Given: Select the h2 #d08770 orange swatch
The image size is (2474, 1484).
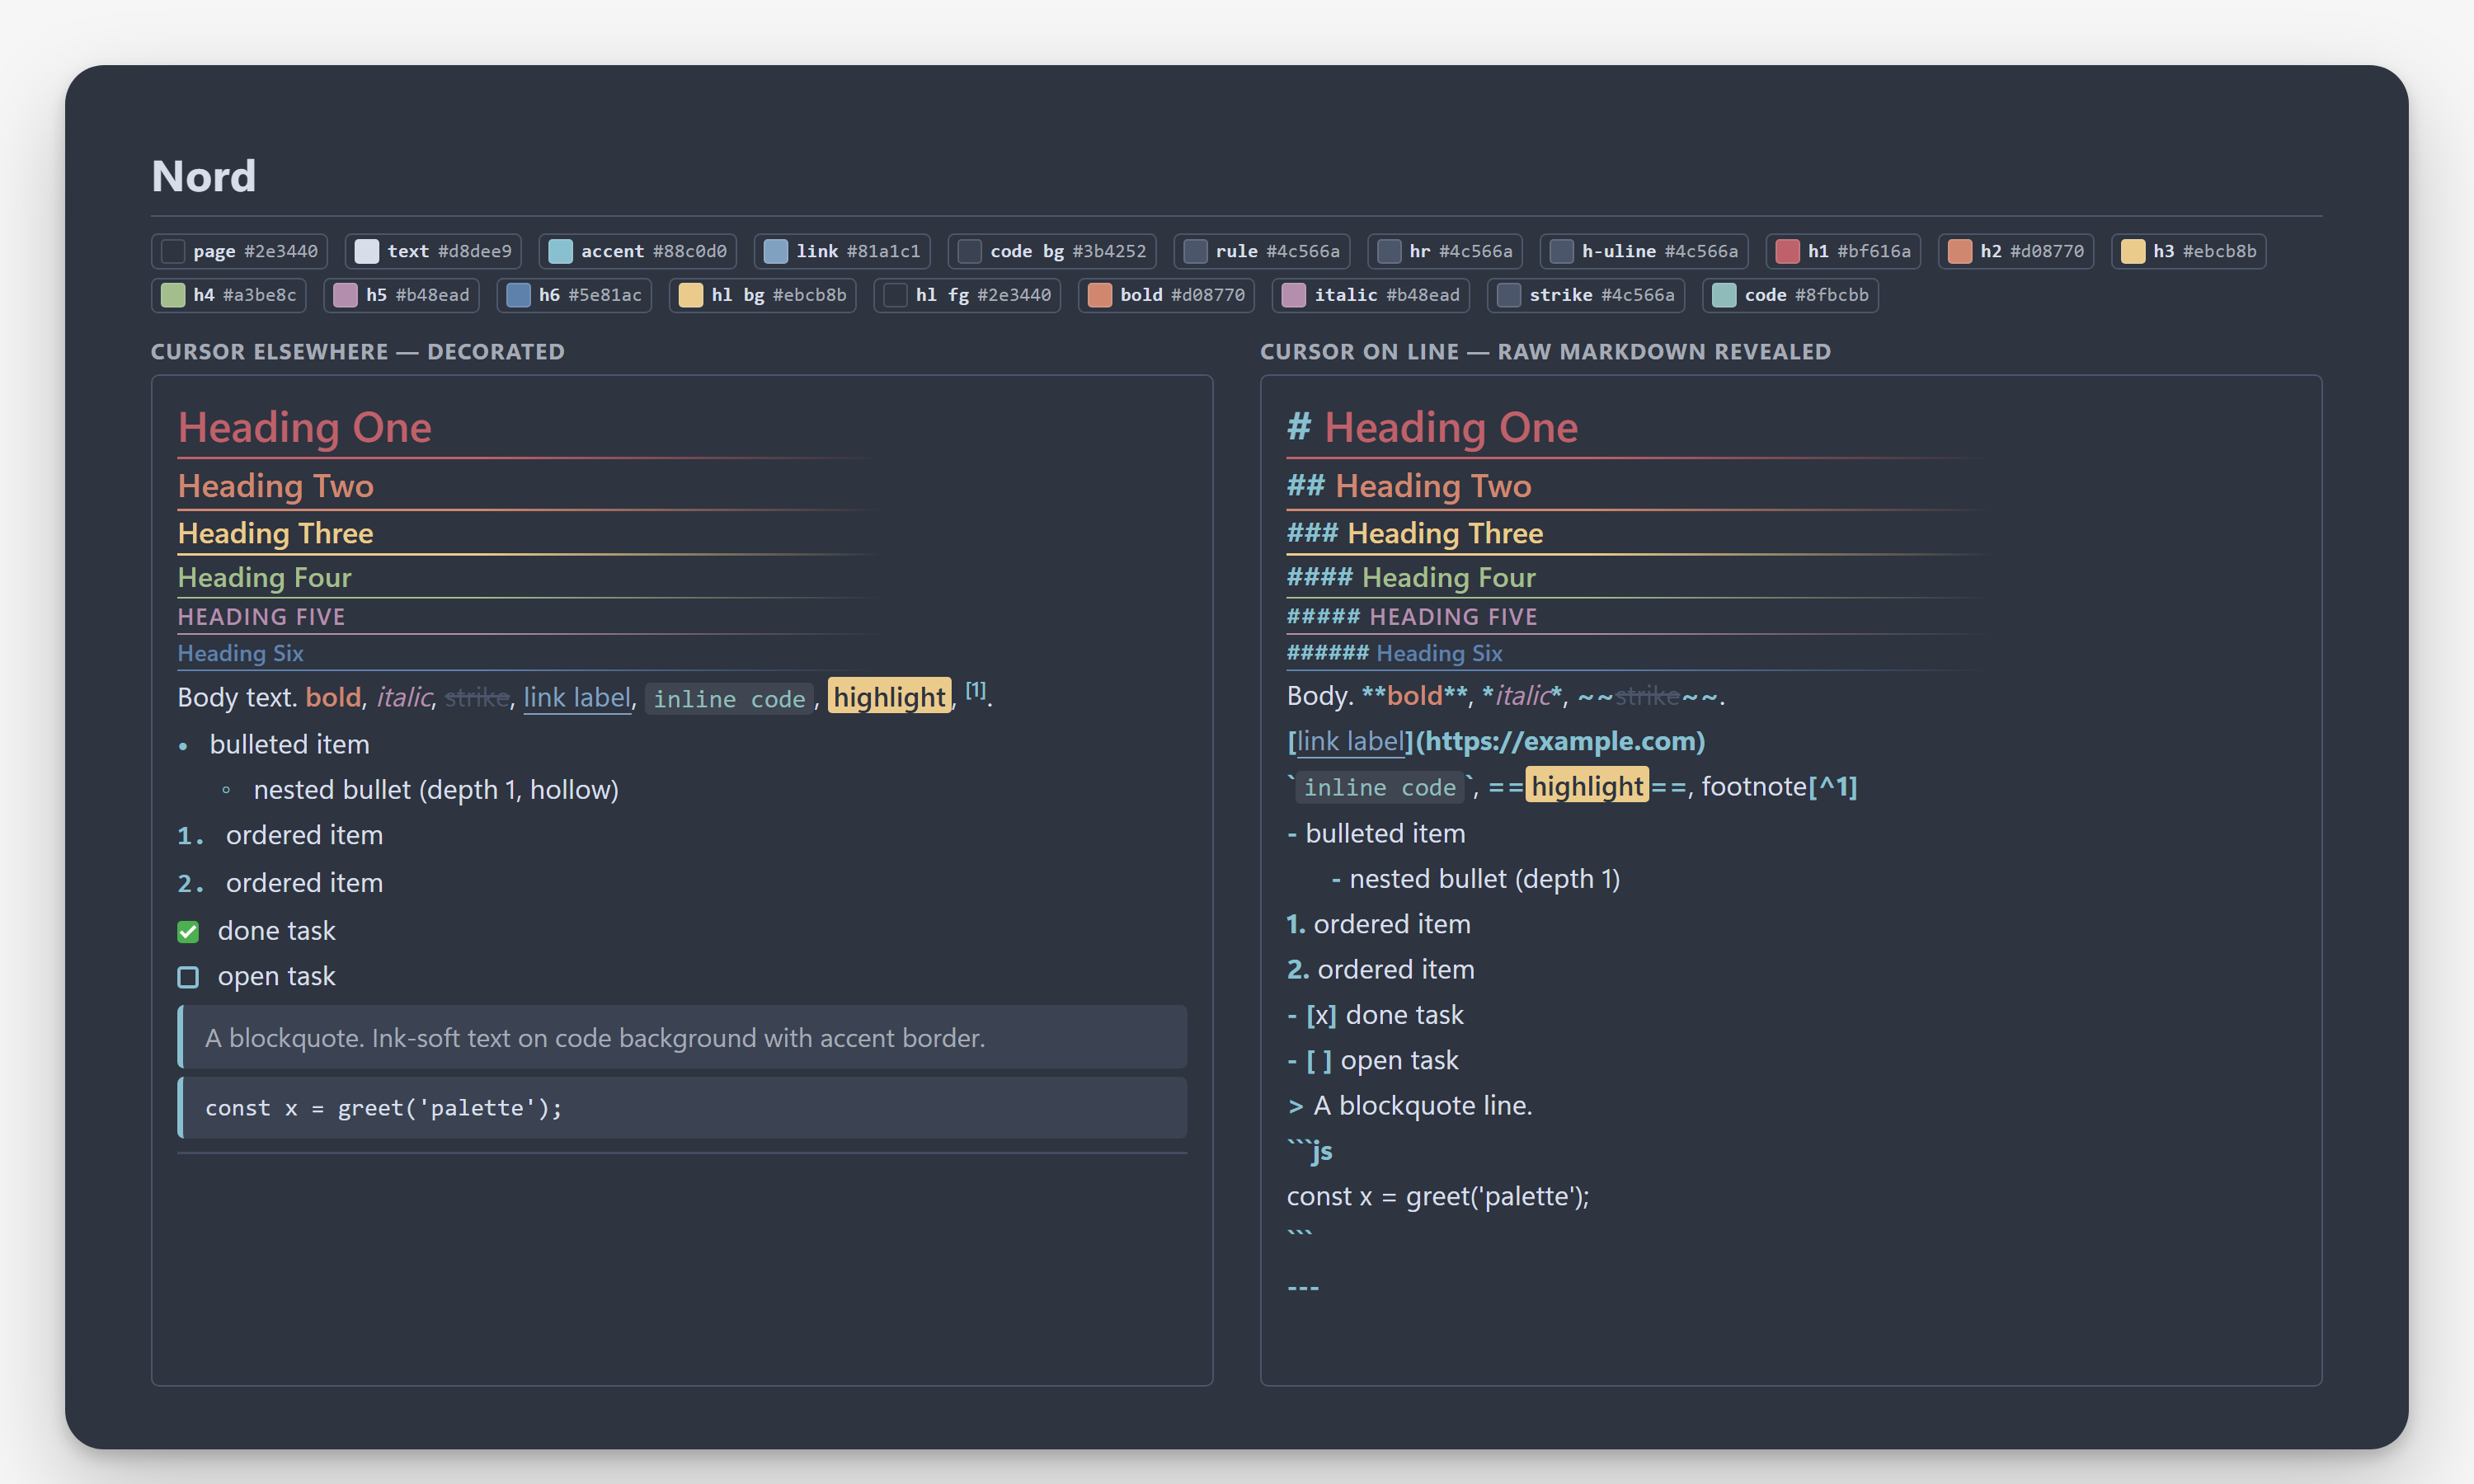Looking at the screenshot, I should point(2016,251).
